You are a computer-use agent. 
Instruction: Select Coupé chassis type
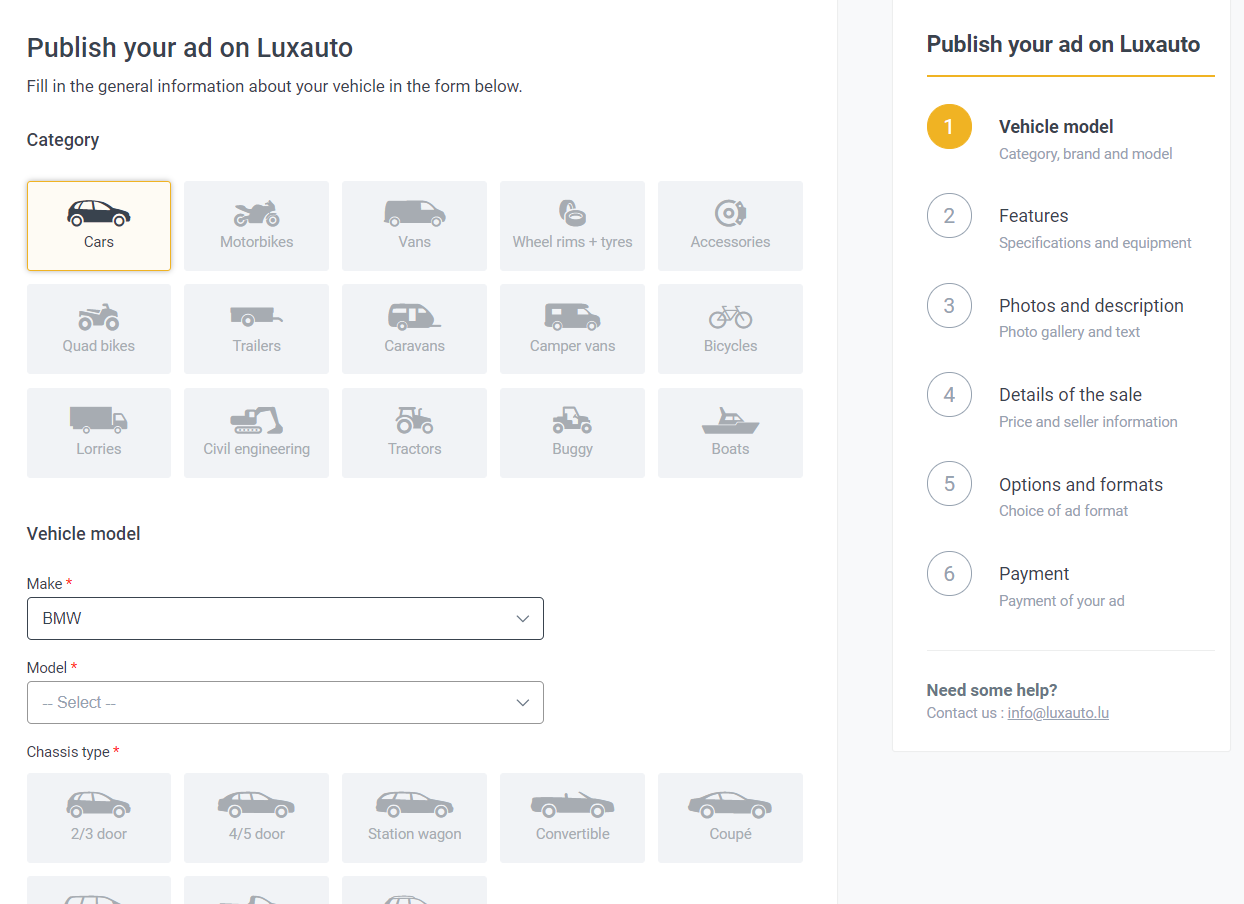coord(730,818)
